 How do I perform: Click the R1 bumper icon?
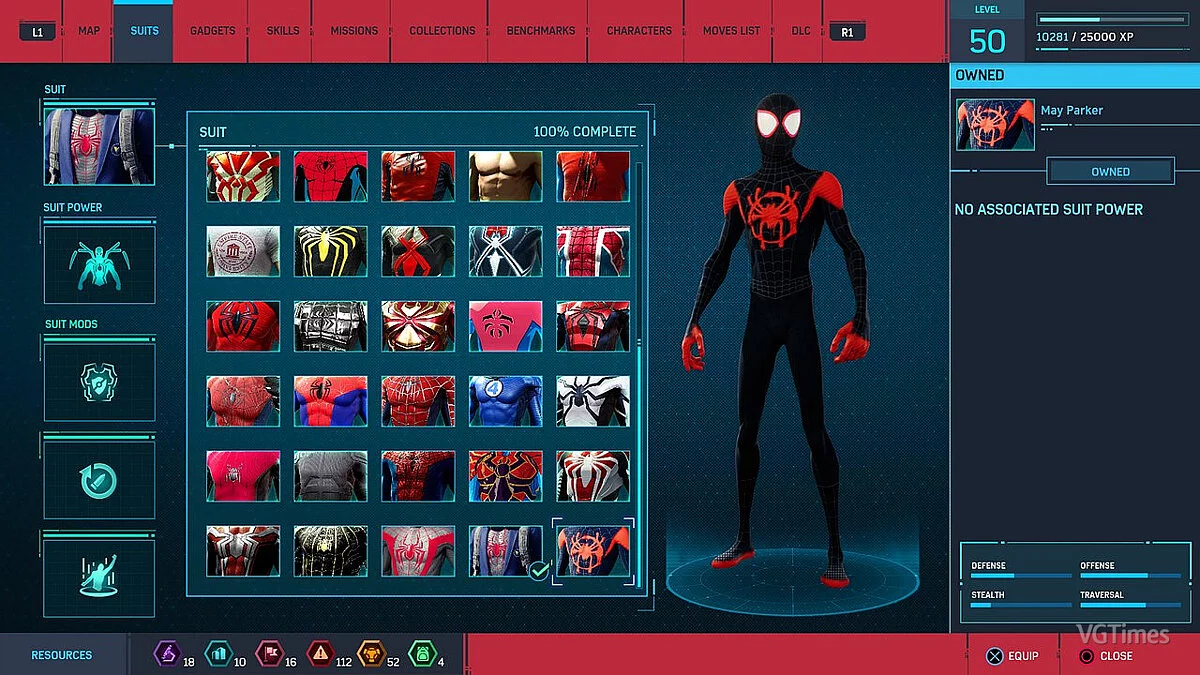point(847,31)
